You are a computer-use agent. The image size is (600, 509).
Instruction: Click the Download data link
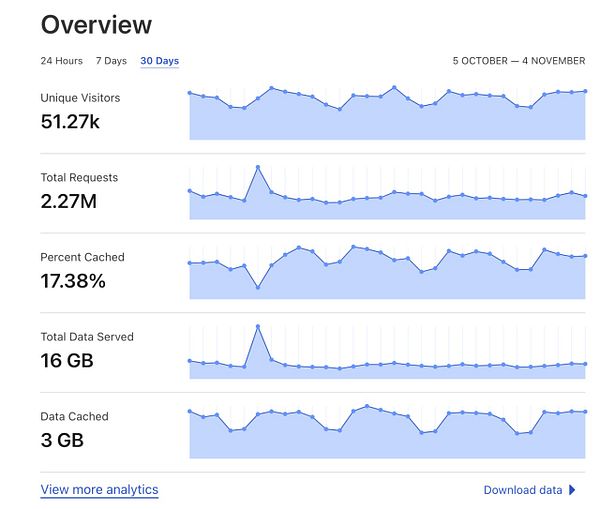coord(522,490)
